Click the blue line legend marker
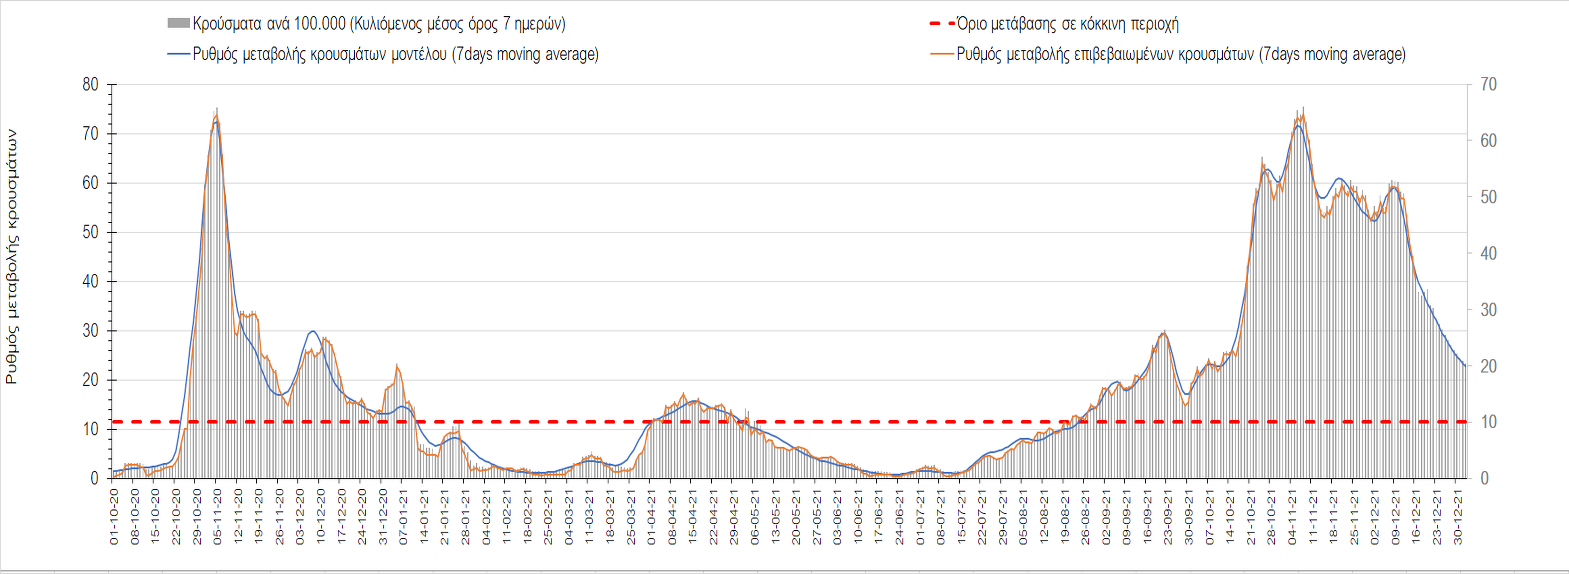This screenshot has height=574, width=1569. [179, 54]
